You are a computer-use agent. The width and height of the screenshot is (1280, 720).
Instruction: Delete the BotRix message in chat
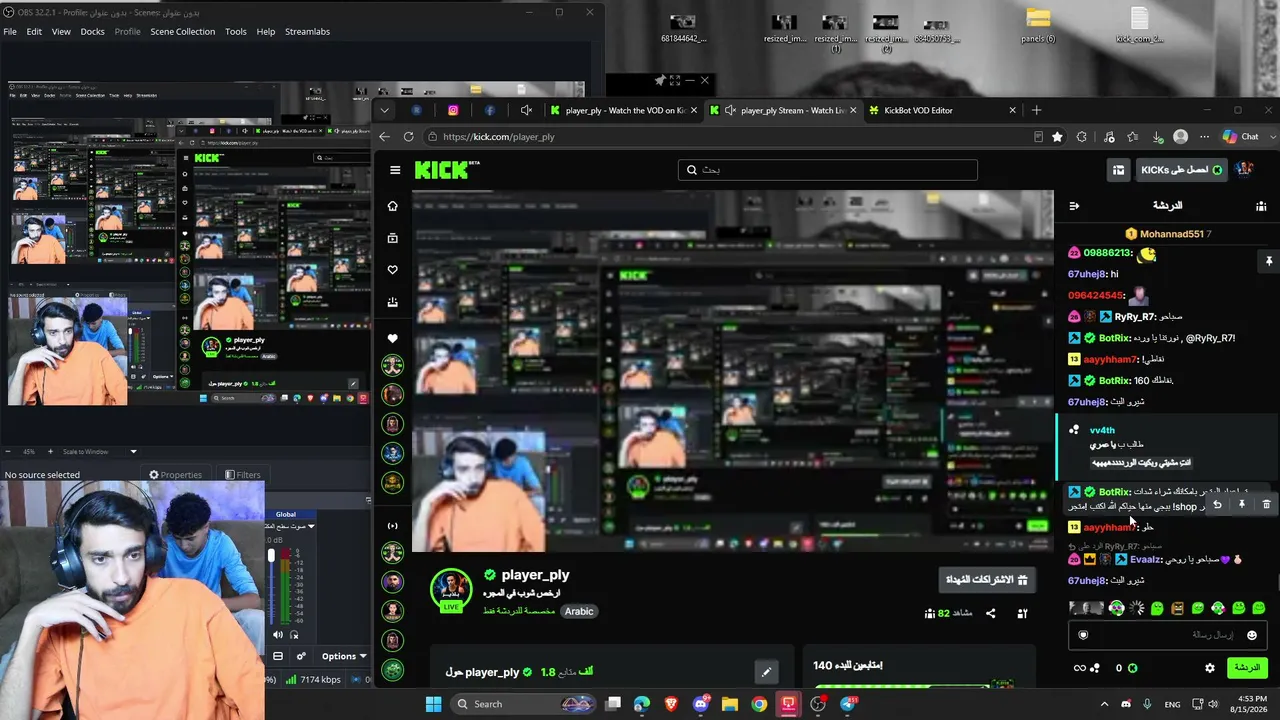(1266, 505)
